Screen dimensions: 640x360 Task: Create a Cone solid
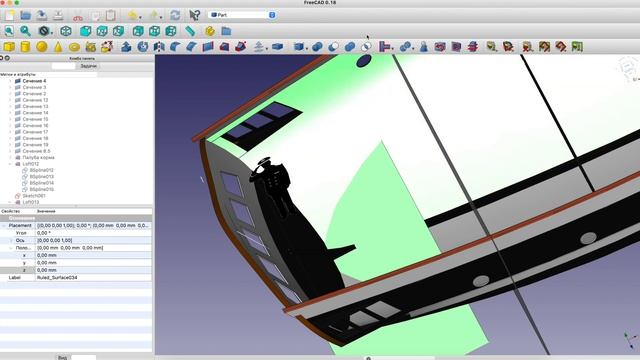click(x=58, y=47)
